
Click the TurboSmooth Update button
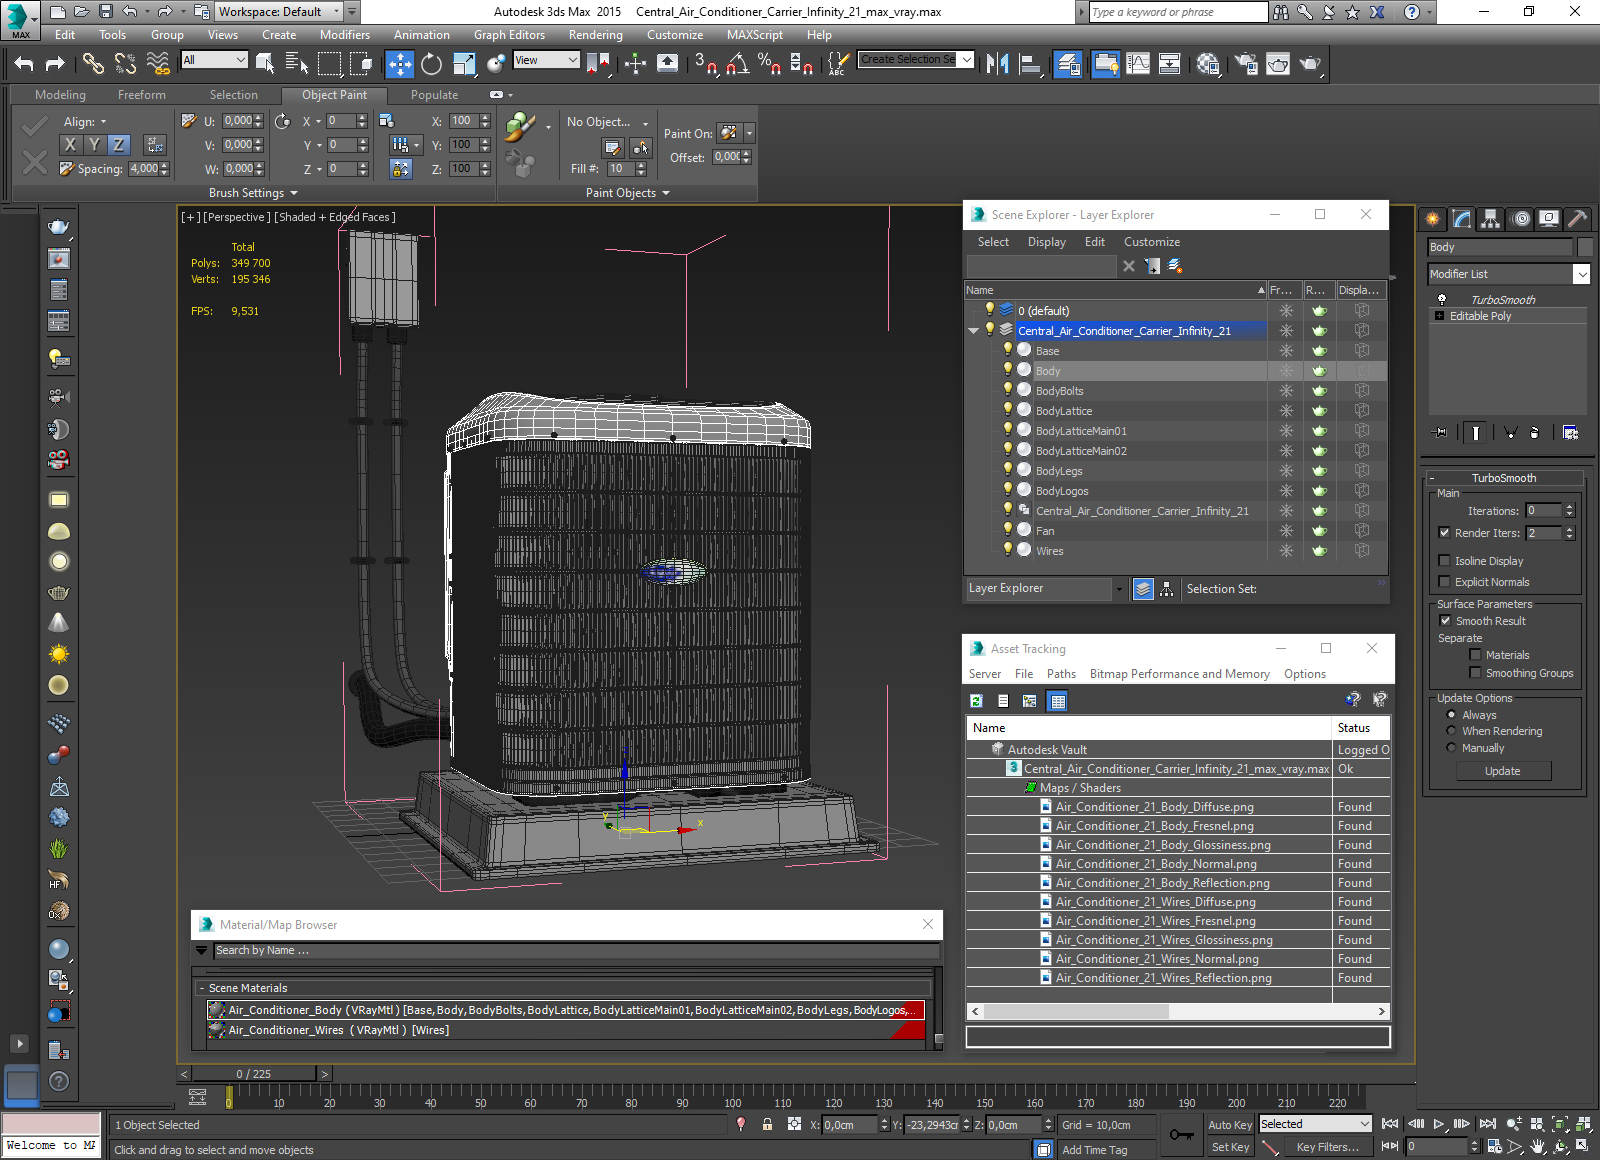tap(1502, 771)
